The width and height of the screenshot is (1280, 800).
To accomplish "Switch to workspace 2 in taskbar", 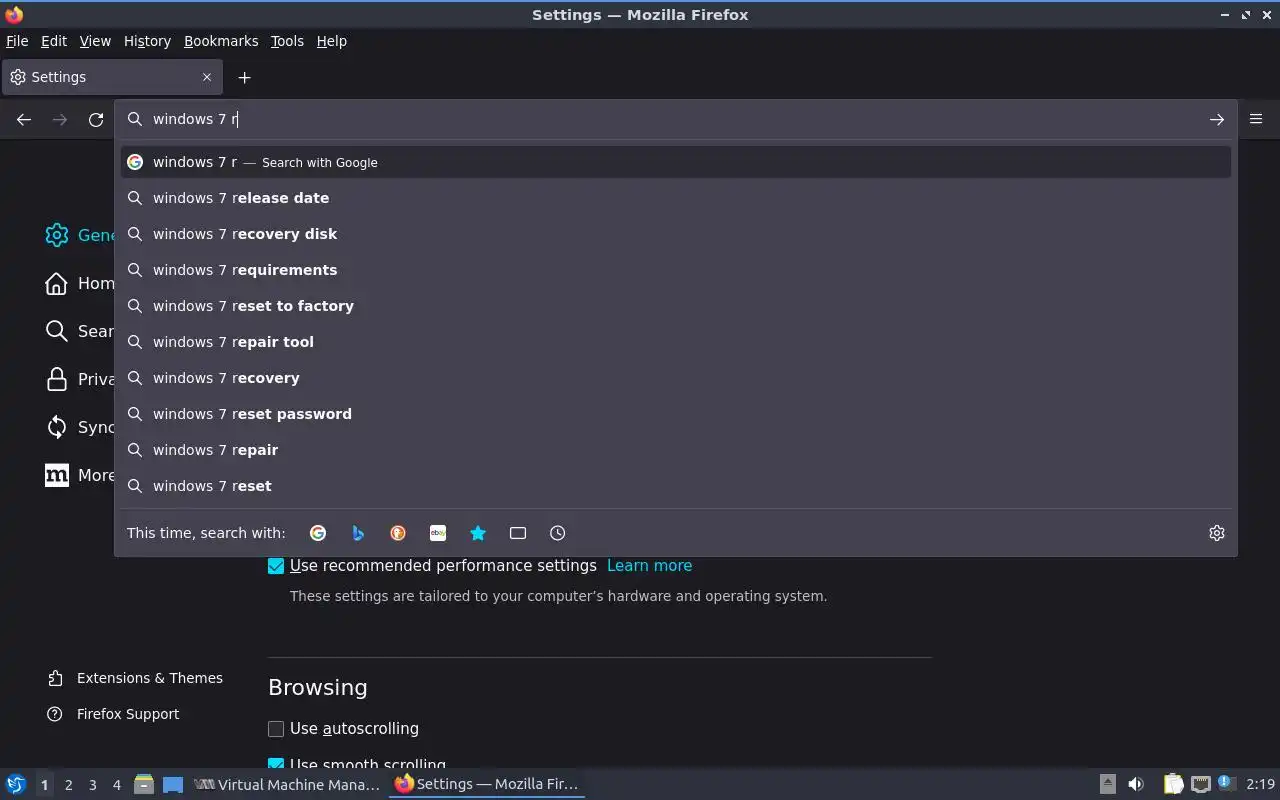I will click(x=68, y=785).
